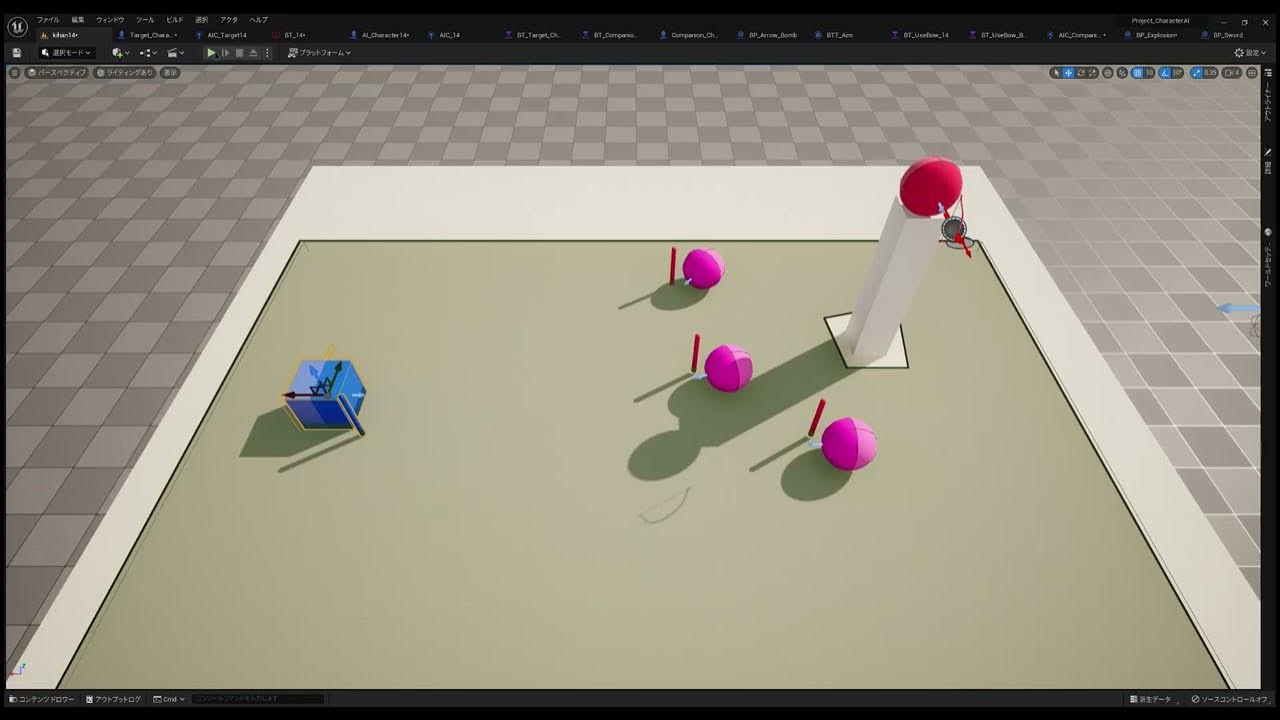This screenshot has height=720, width=1280.
Task: Open the add content (cube plus) dropdown
Action: point(121,53)
